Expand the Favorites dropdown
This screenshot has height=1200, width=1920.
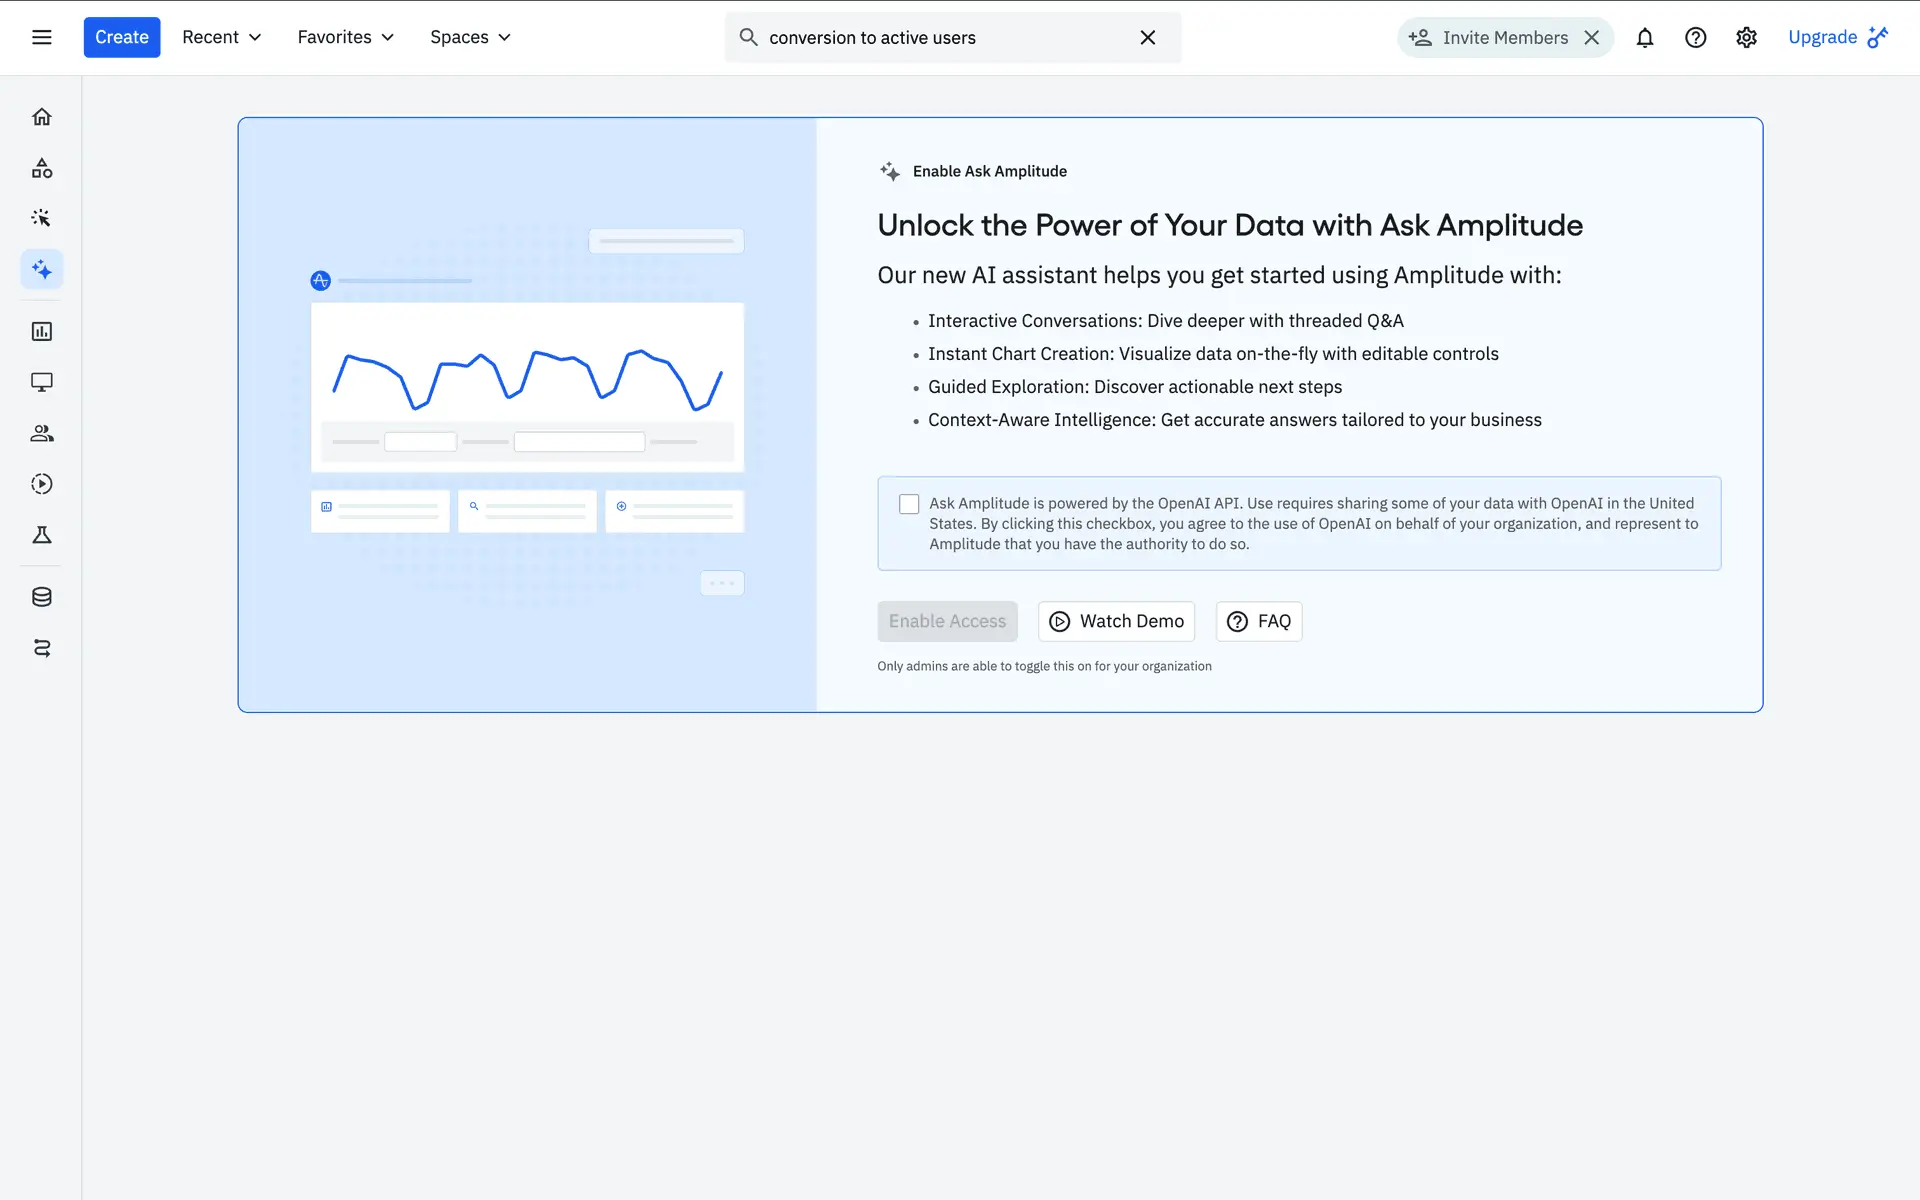point(345,37)
